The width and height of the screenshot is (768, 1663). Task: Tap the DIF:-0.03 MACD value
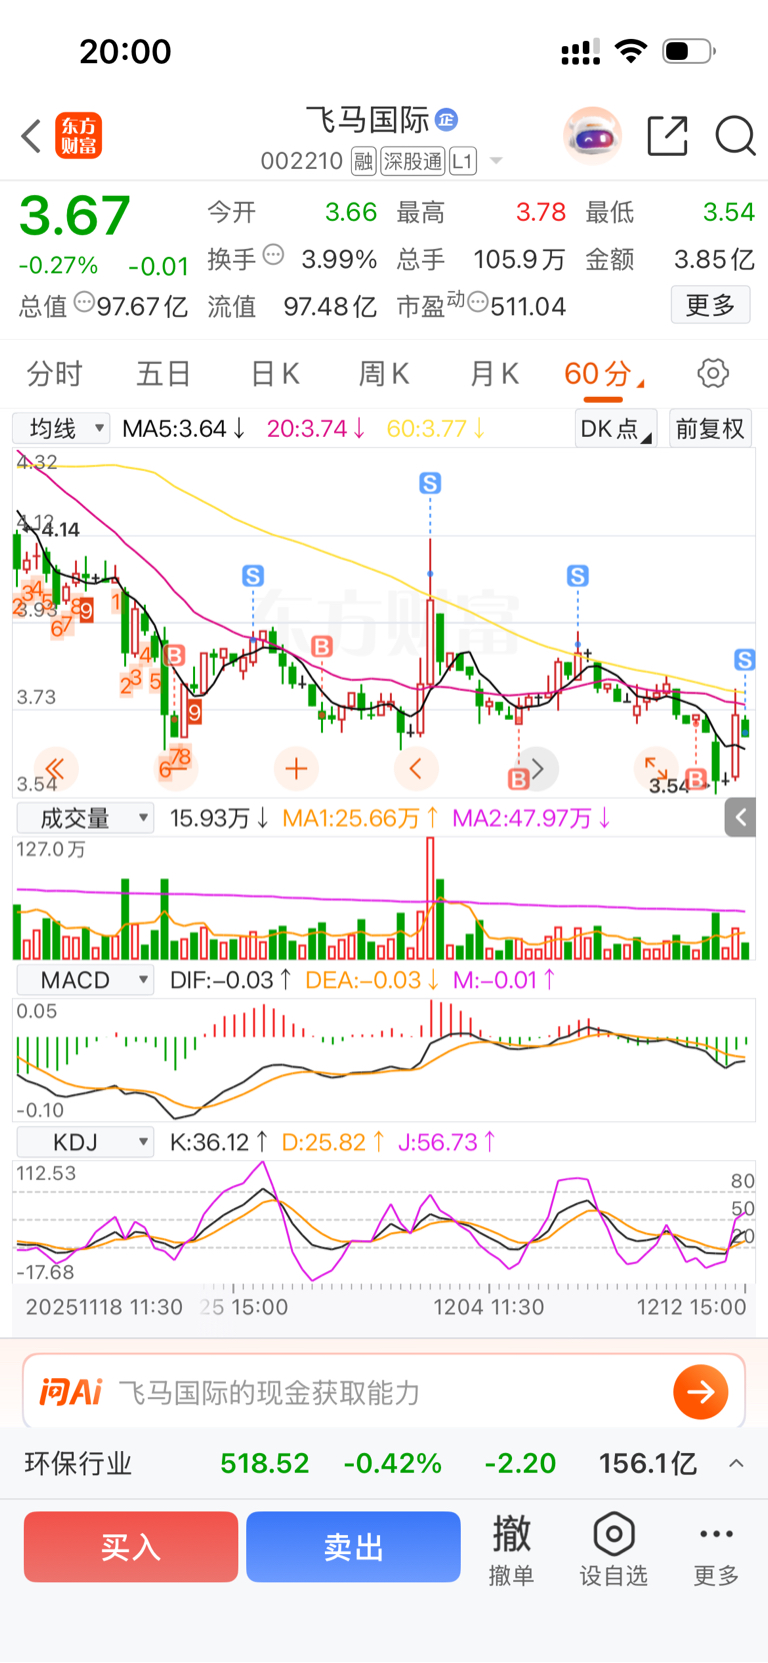[231, 980]
